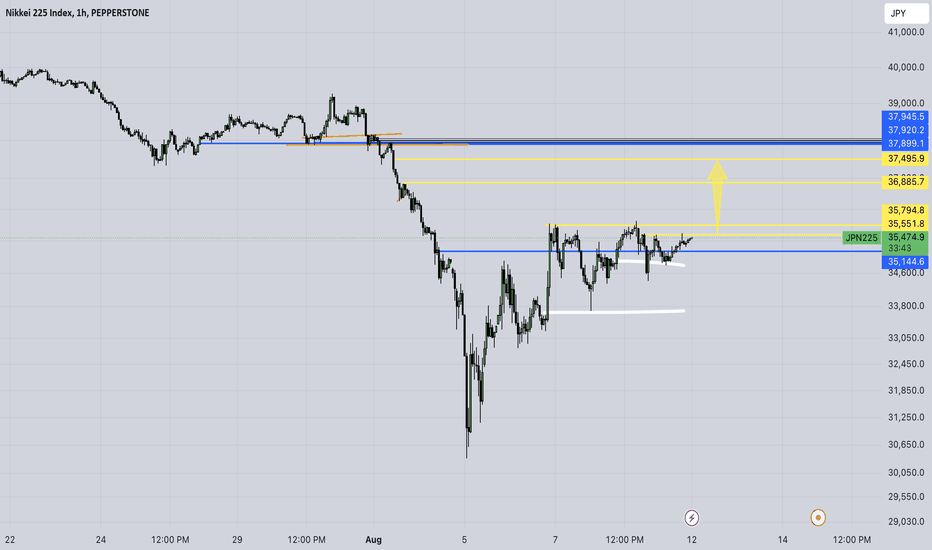The height and width of the screenshot is (550, 932).
Task: Click the 12 date on time axis
Action: point(691,540)
